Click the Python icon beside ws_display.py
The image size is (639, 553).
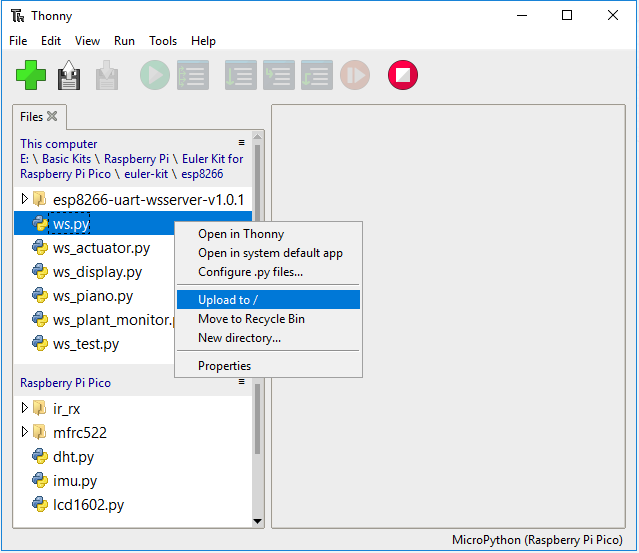(x=40, y=271)
